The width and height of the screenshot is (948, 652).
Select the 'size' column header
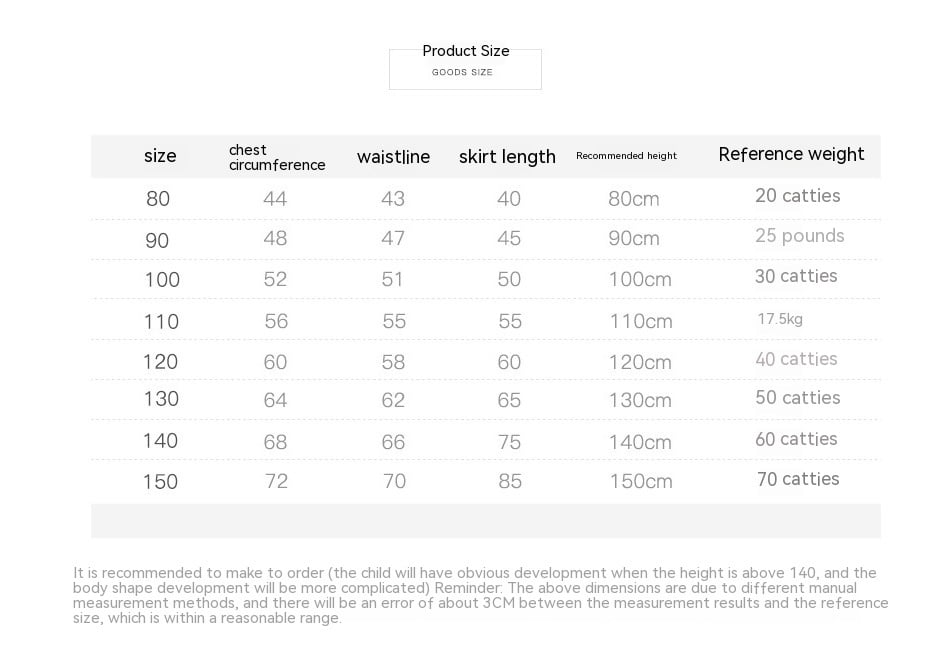(x=160, y=156)
